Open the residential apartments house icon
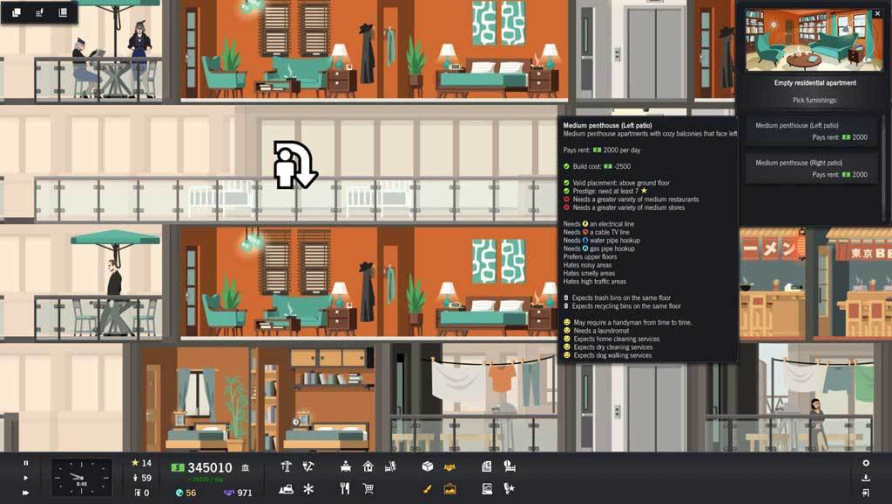892x504 pixels. click(x=368, y=466)
